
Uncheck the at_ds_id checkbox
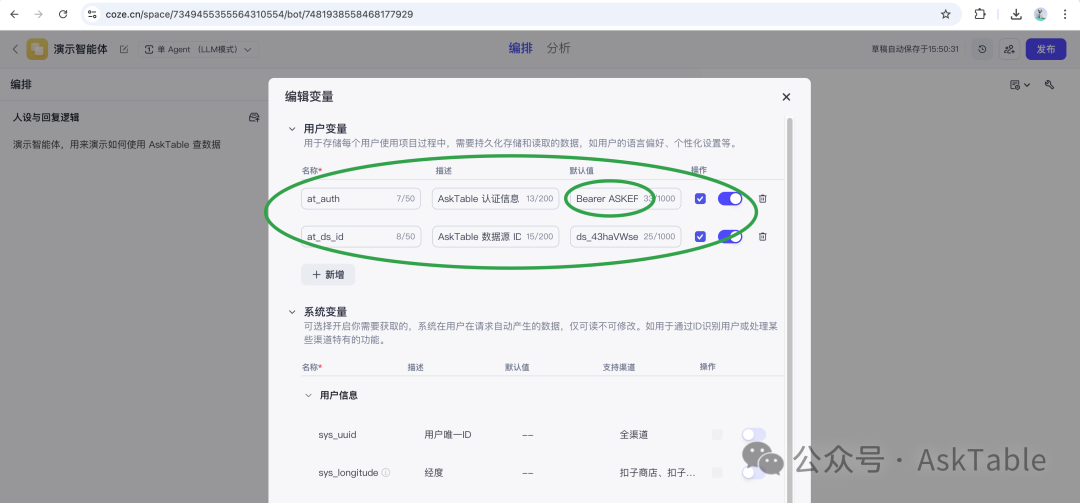(x=700, y=236)
